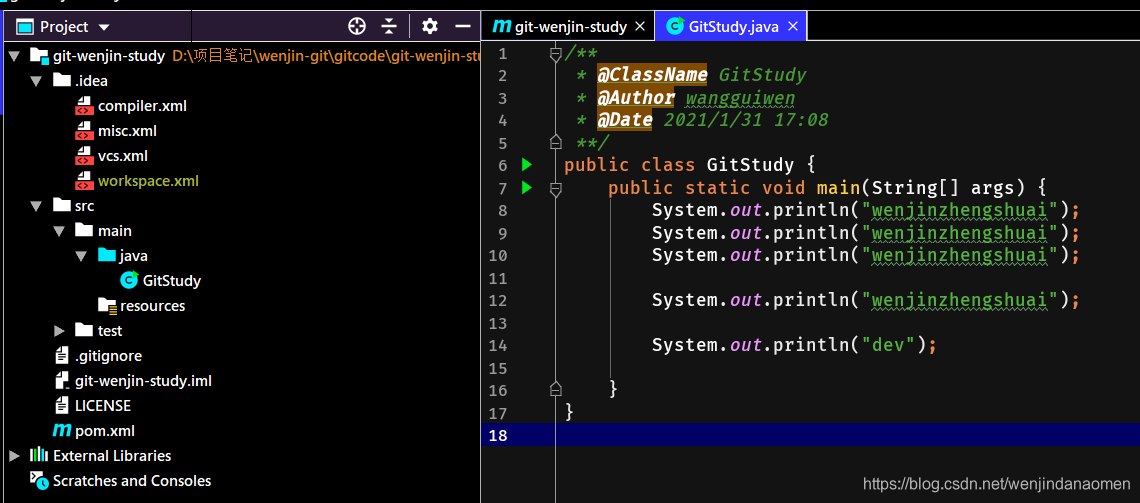
Task: Open vcs.xml in the tree
Action: click(123, 156)
